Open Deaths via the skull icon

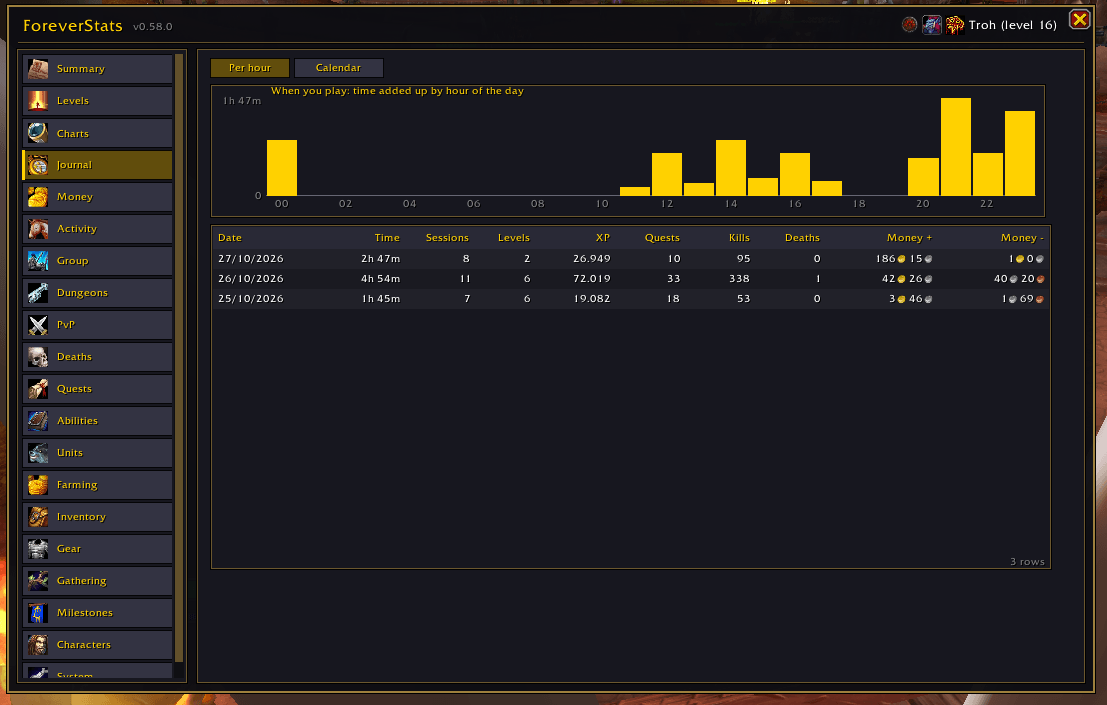[x=38, y=357]
